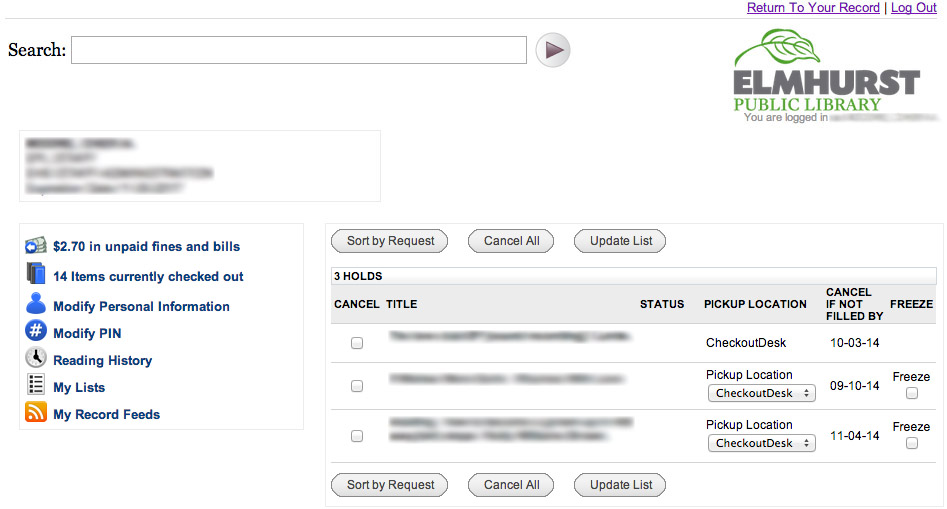Click the date '11-04-14'
Image resolution: width=947 pixels, height=509 pixels.
click(x=855, y=436)
